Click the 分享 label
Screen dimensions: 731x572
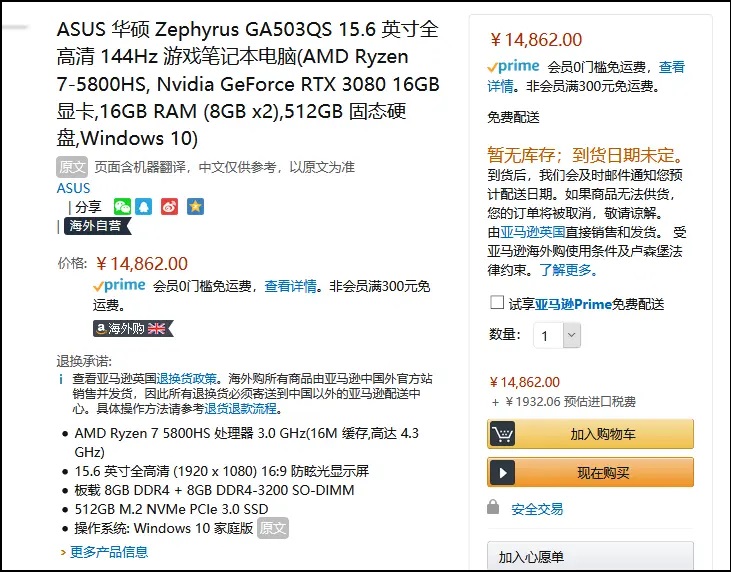coord(88,207)
